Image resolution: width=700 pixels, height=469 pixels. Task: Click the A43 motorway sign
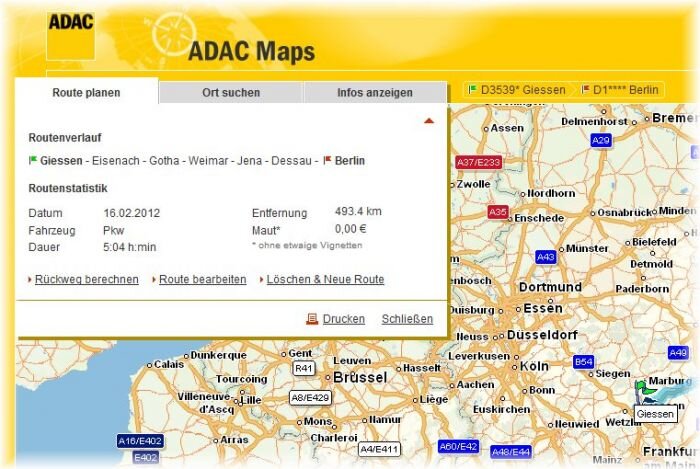click(x=546, y=257)
